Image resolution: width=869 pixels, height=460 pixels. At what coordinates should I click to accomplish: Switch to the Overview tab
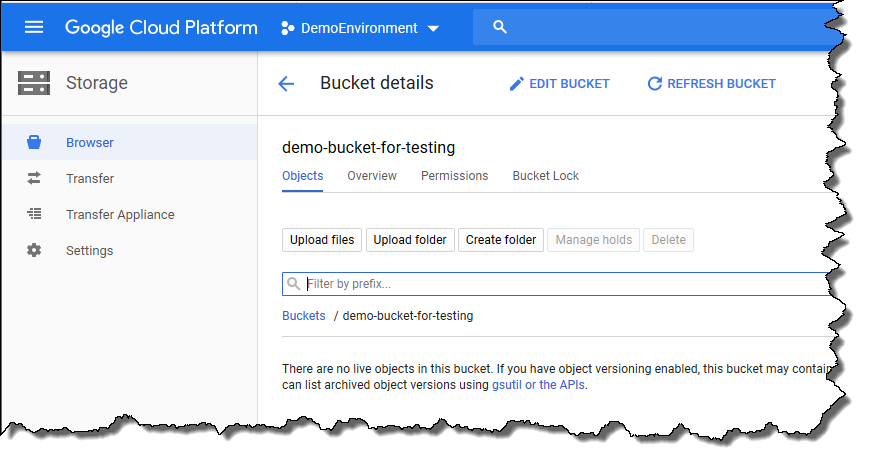click(x=372, y=176)
